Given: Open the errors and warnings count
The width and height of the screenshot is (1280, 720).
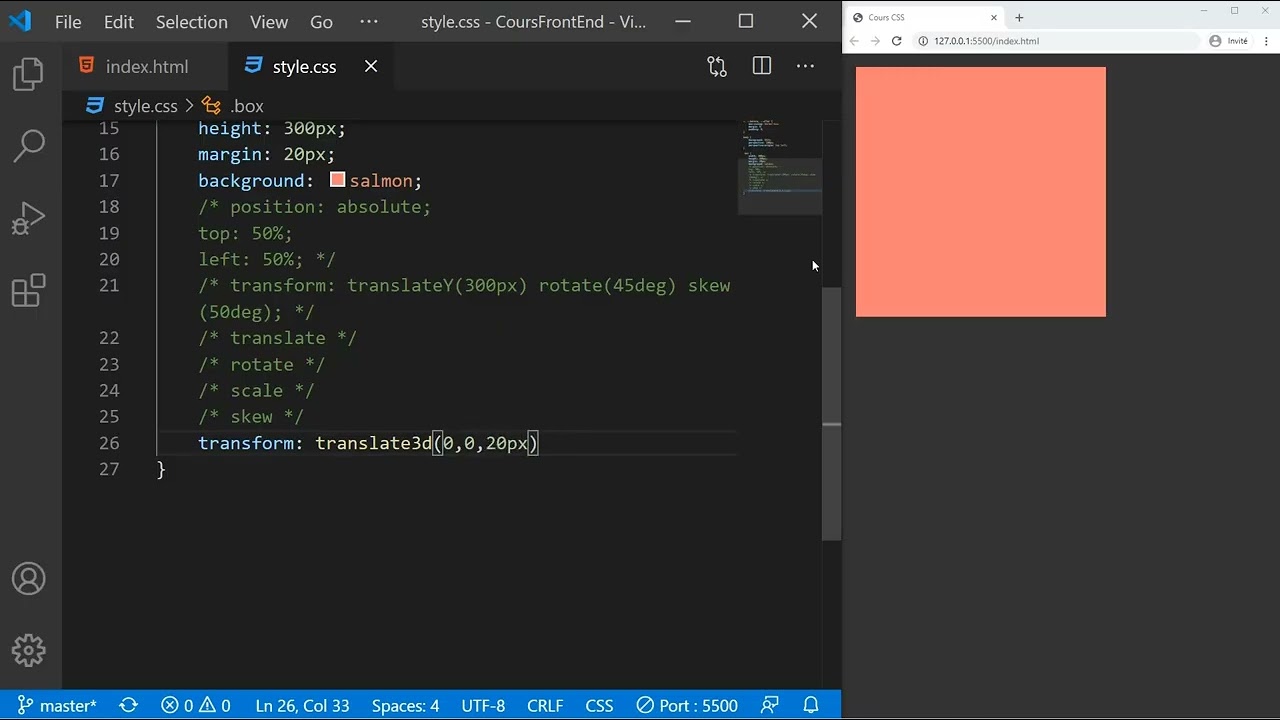Looking at the screenshot, I should click(x=195, y=705).
